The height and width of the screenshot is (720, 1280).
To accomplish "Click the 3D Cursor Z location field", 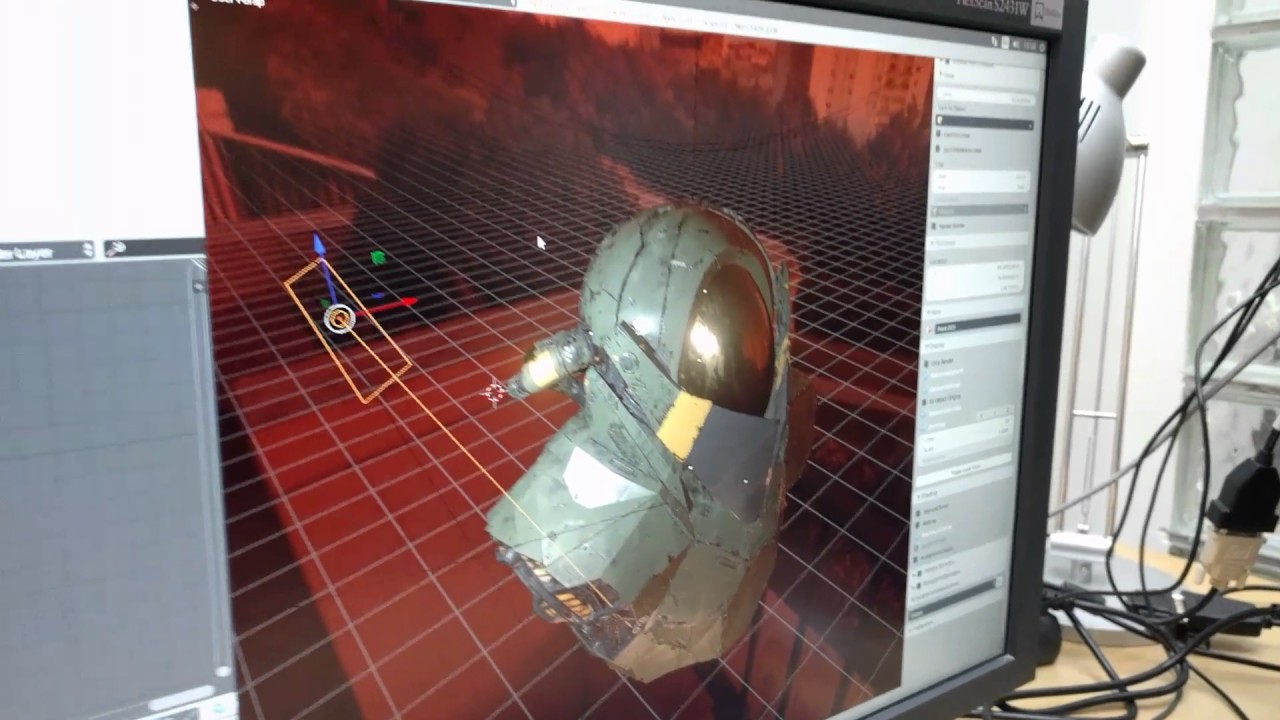I will point(975,291).
